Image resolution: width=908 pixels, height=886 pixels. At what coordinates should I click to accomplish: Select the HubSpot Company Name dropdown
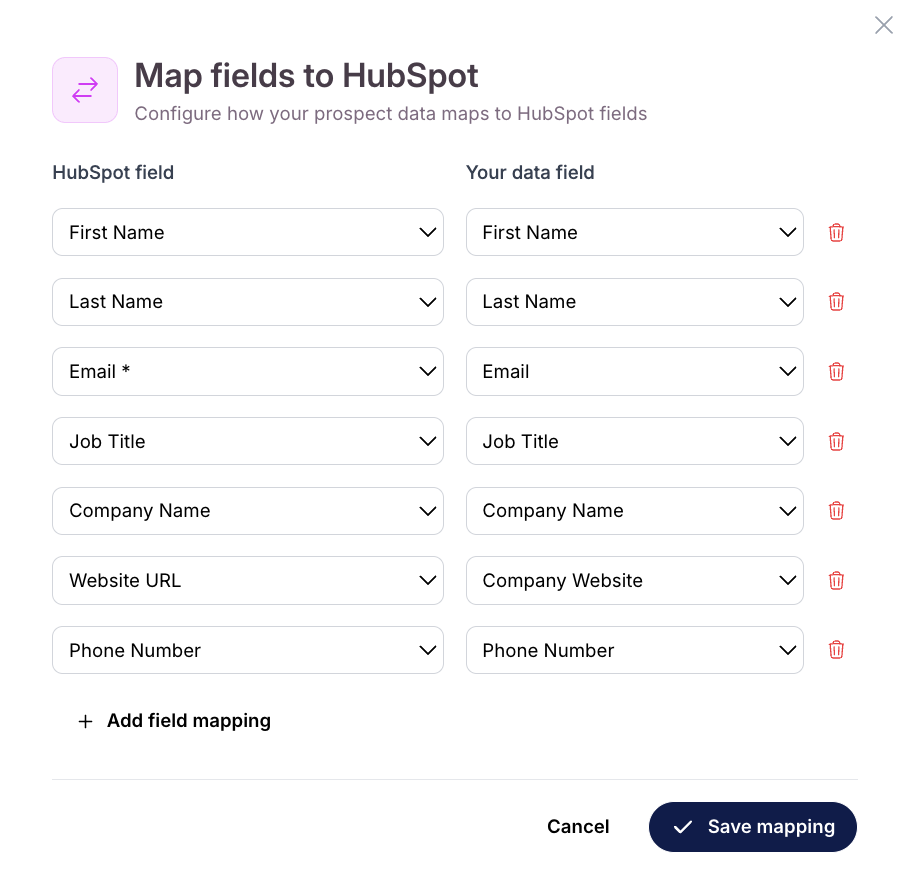(248, 511)
